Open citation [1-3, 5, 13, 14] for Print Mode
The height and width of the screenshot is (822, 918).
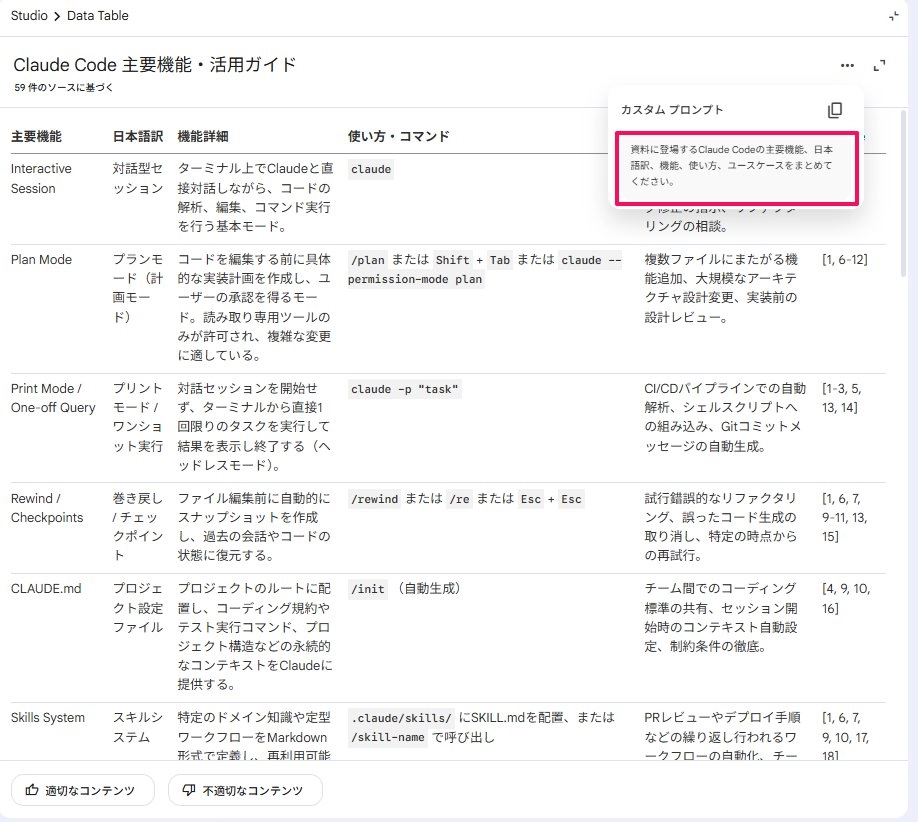pyautogui.click(x=841, y=398)
